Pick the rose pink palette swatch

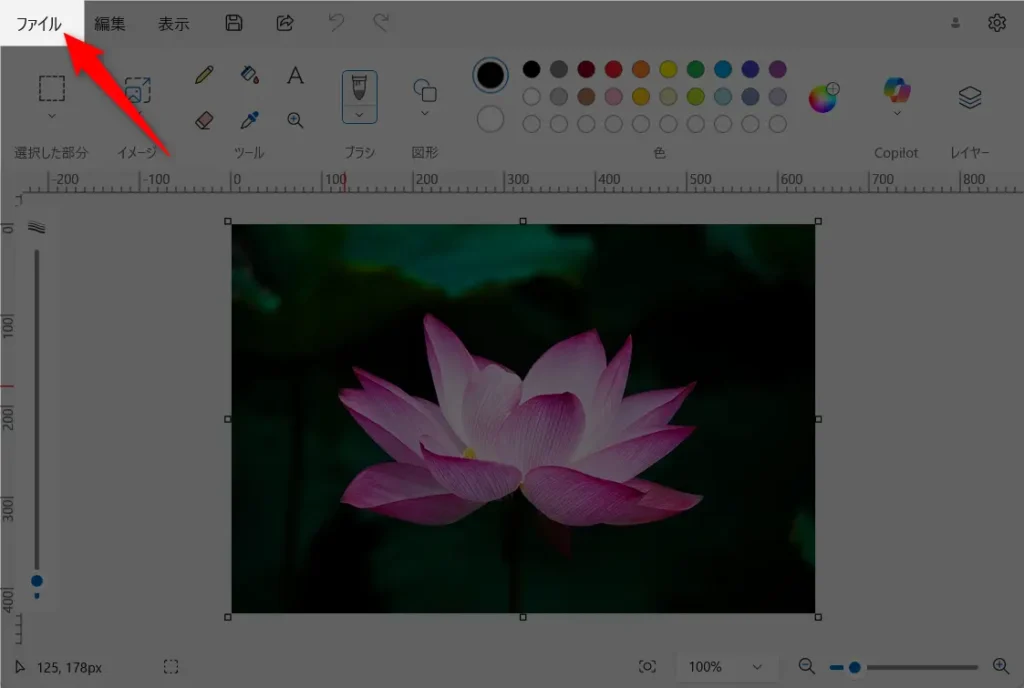[614, 97]
